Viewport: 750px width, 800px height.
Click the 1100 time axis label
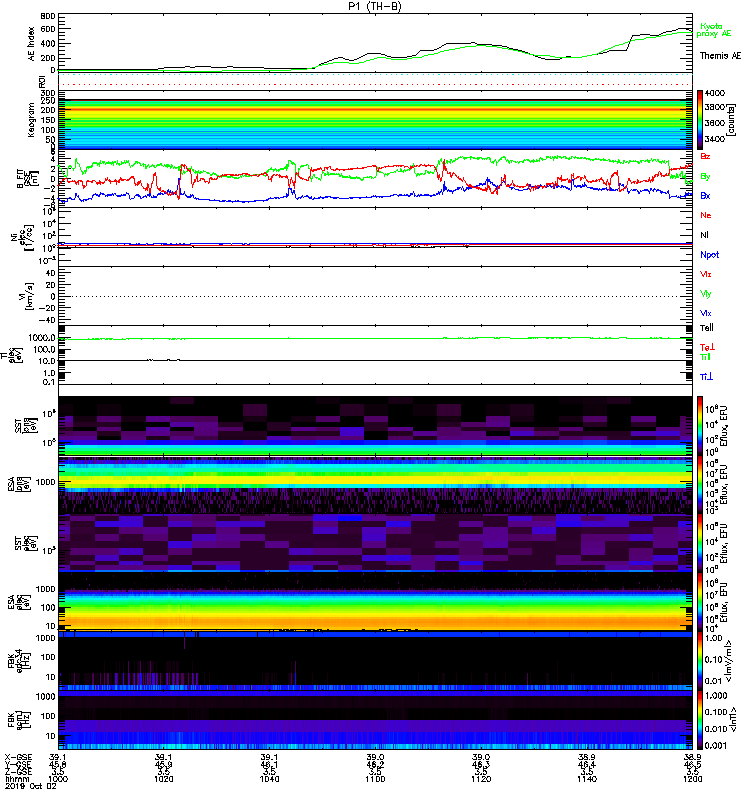[x=375, y=779]
